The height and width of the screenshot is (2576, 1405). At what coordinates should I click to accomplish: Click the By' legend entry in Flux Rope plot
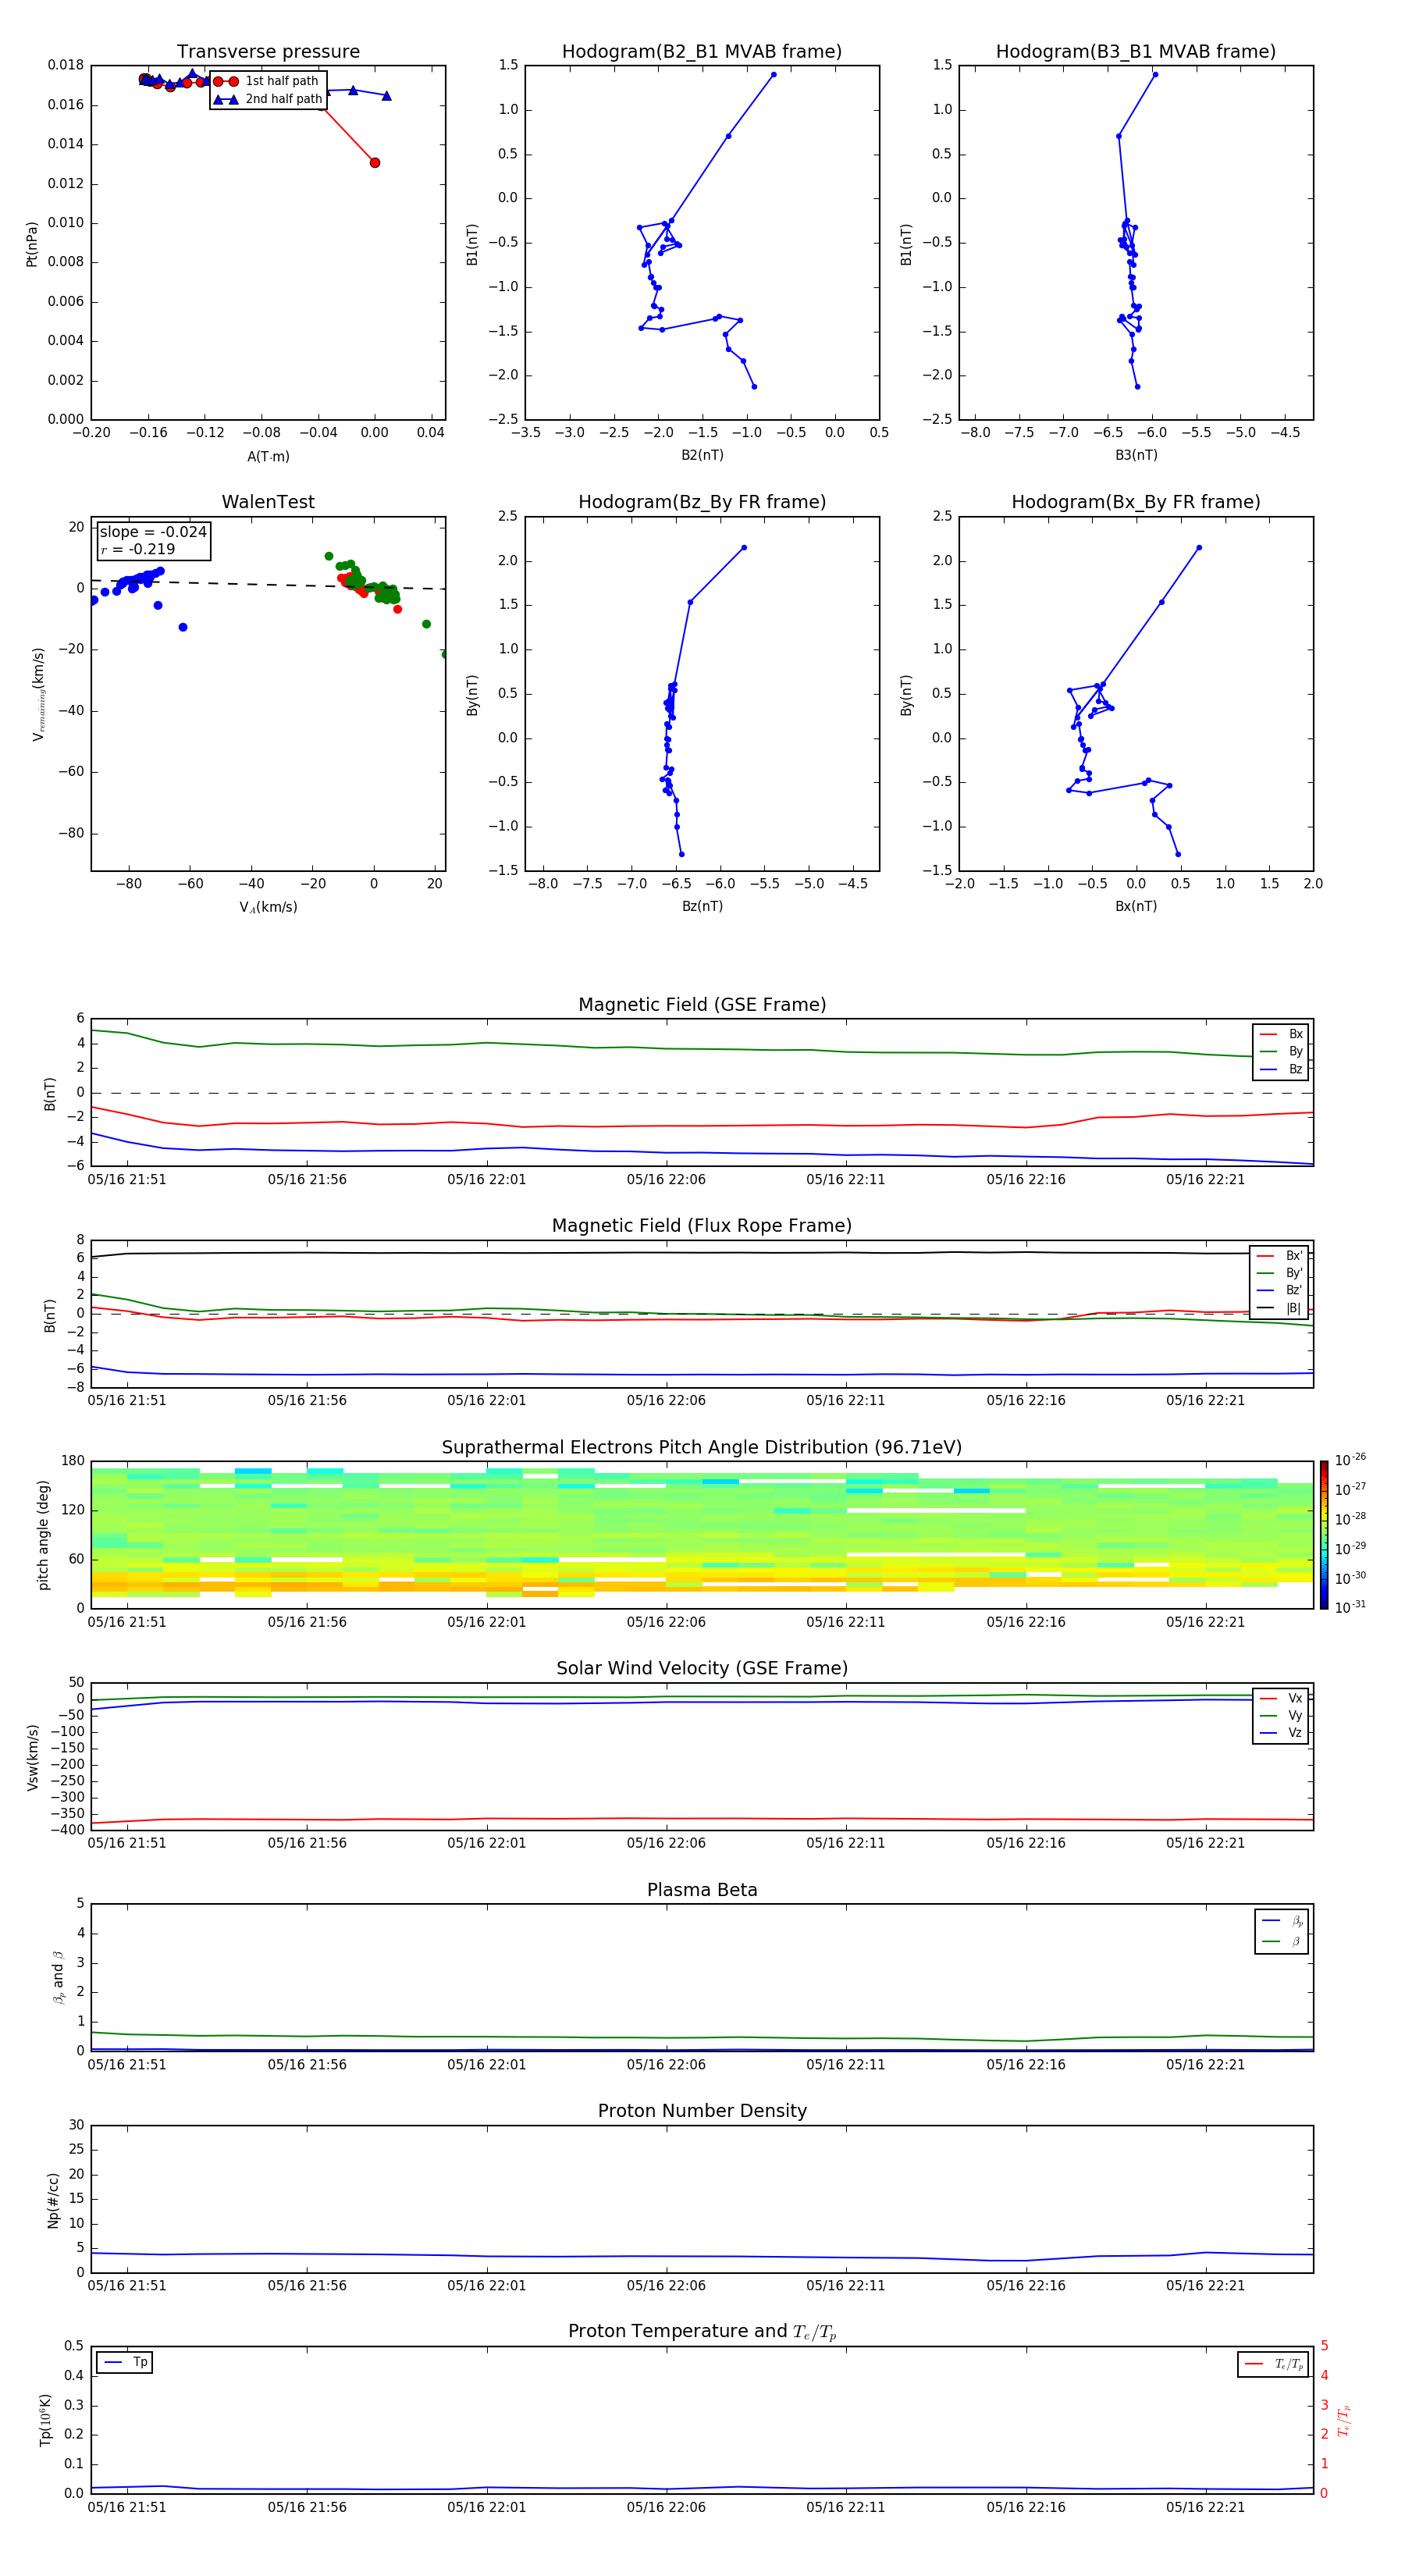coord(1280,1273)
